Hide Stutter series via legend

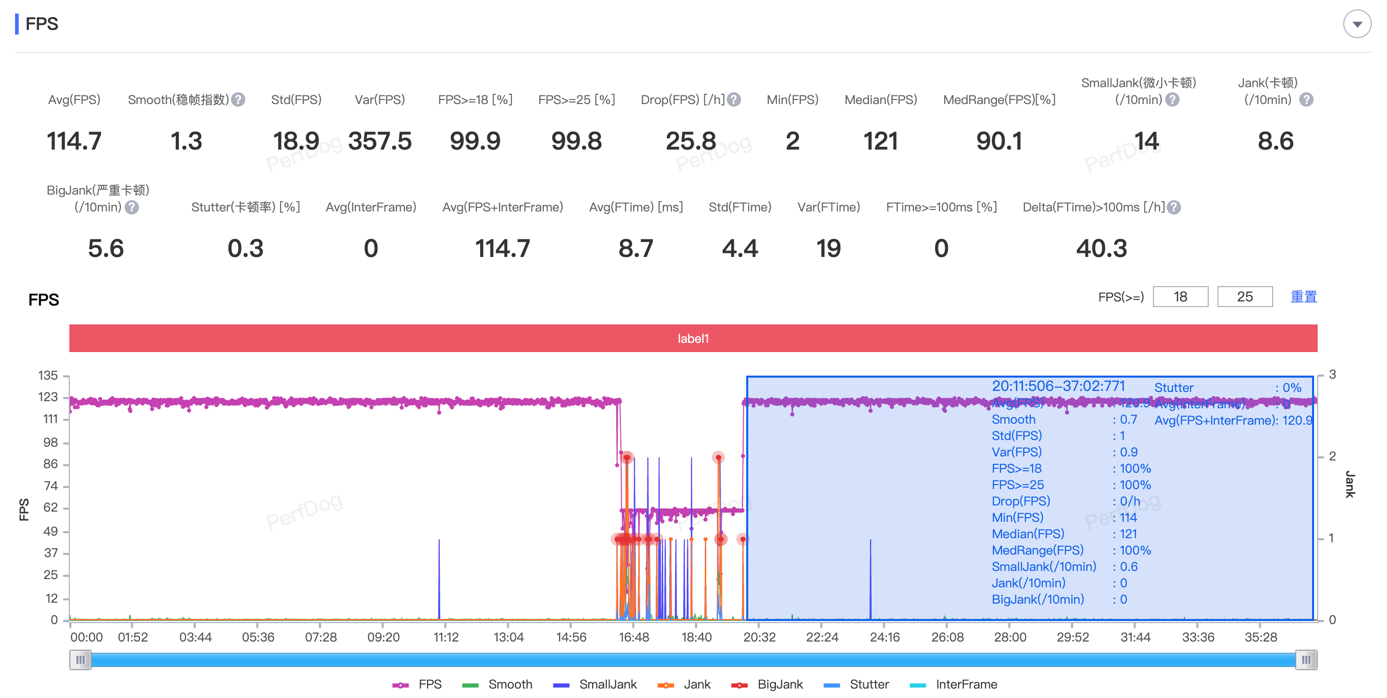coord(856,685)
